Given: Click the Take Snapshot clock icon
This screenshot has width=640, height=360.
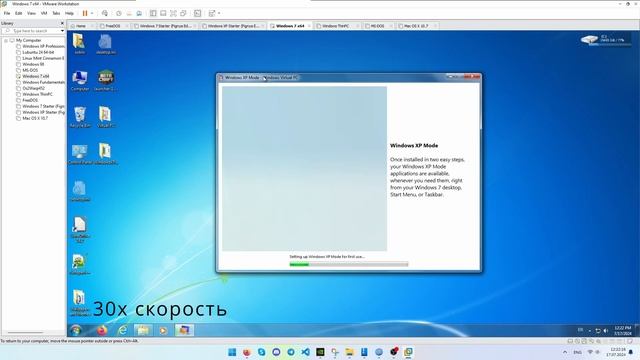Looking at the screenshot, I should click(x=119, y=13).
